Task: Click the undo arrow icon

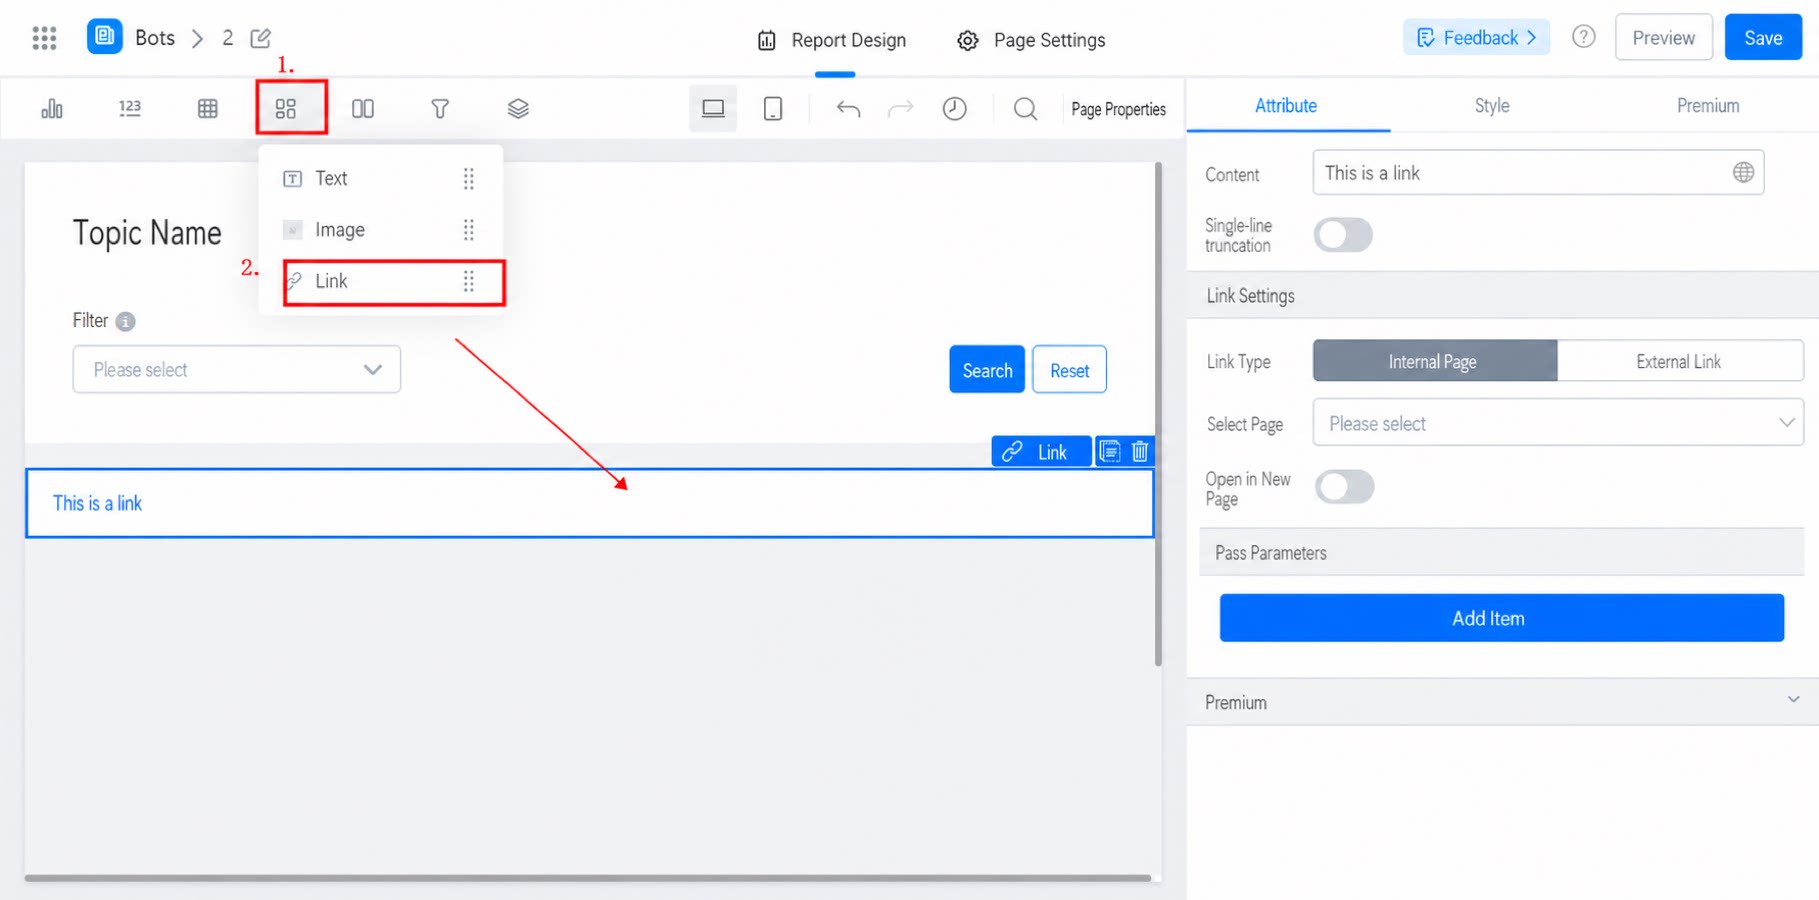Action: [x=848, y=108]
